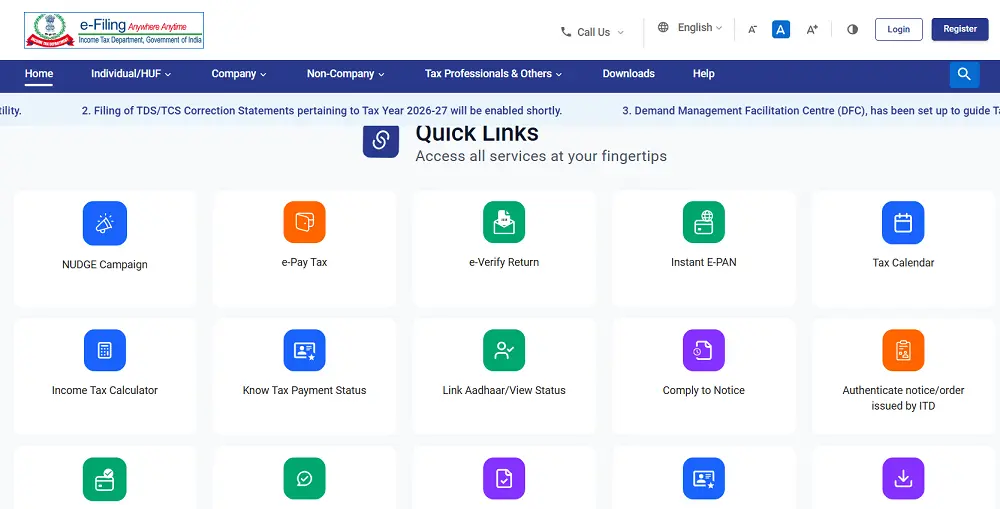Open the Downloads menu item
The width and height of the screenshot is (1000, 509).
pos(629,74)
